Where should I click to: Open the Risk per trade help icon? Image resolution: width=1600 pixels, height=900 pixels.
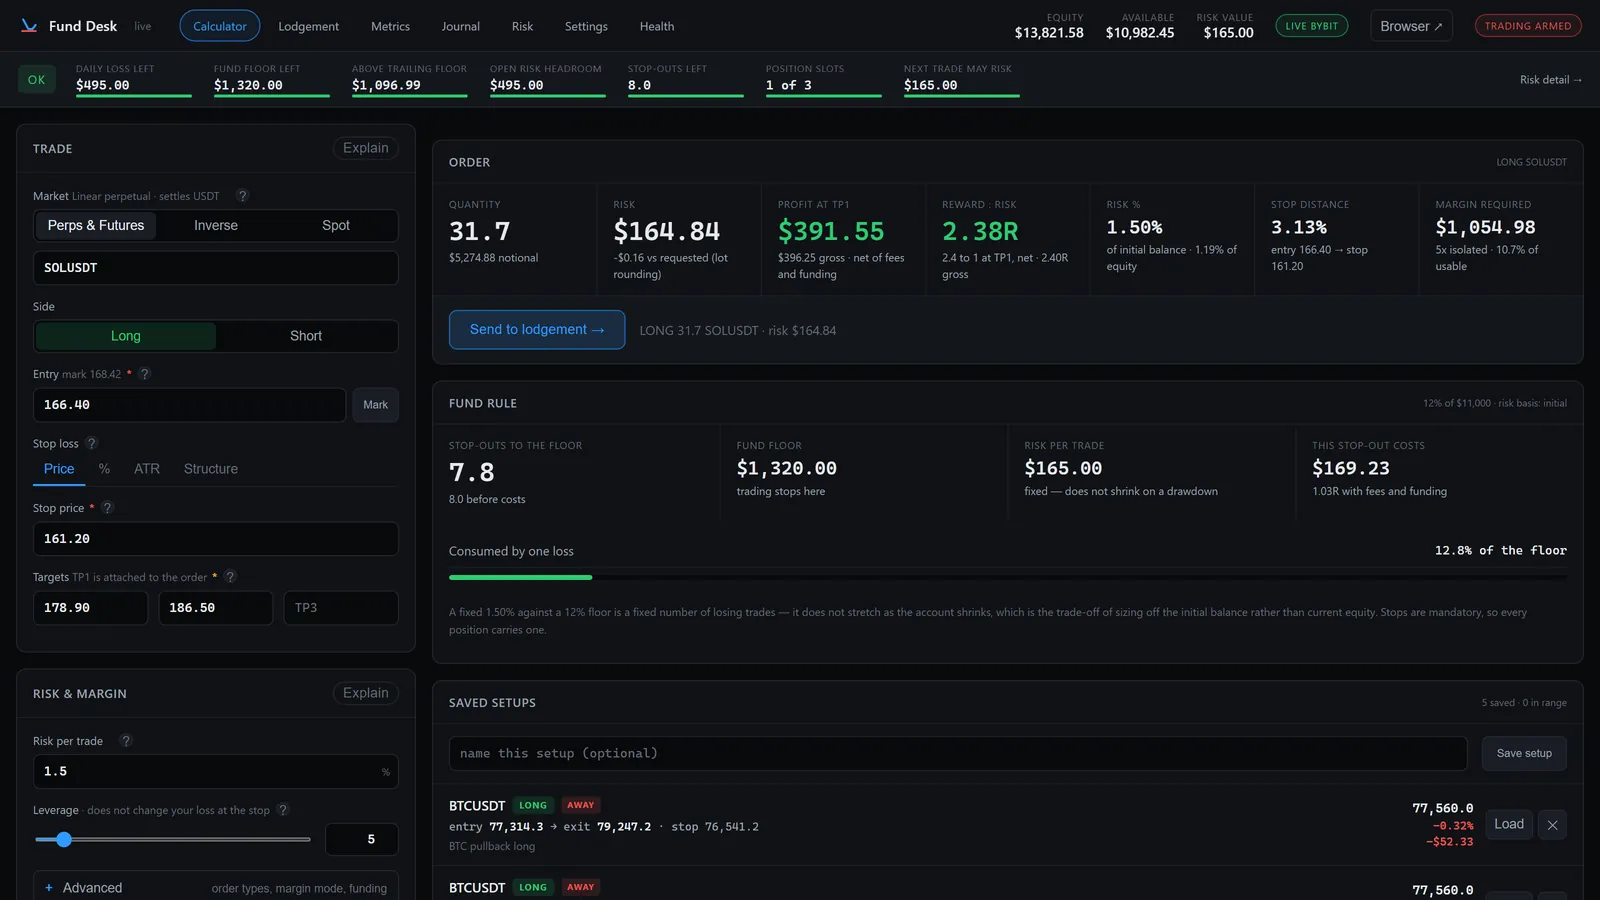(x=126, y=741)
